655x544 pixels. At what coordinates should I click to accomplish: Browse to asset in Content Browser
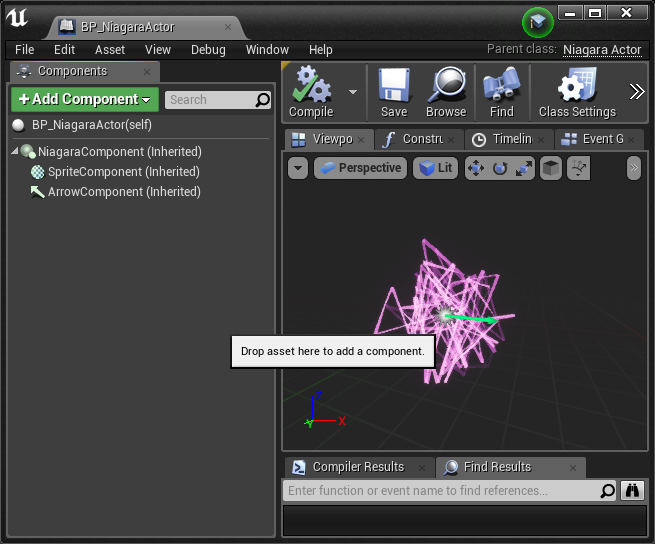tap(446, 92)
